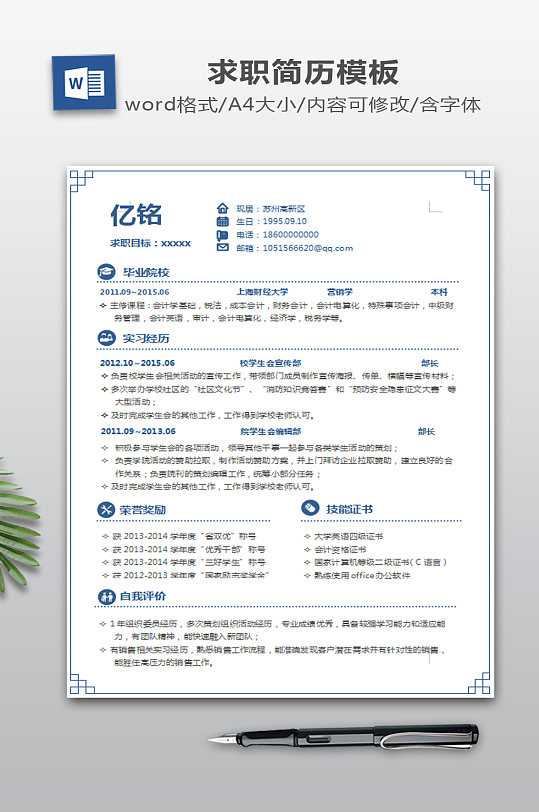Click the 实习经历 heading
Viewport: 539px width, 812px height.
pyautogui.click(x=146, y=339)
